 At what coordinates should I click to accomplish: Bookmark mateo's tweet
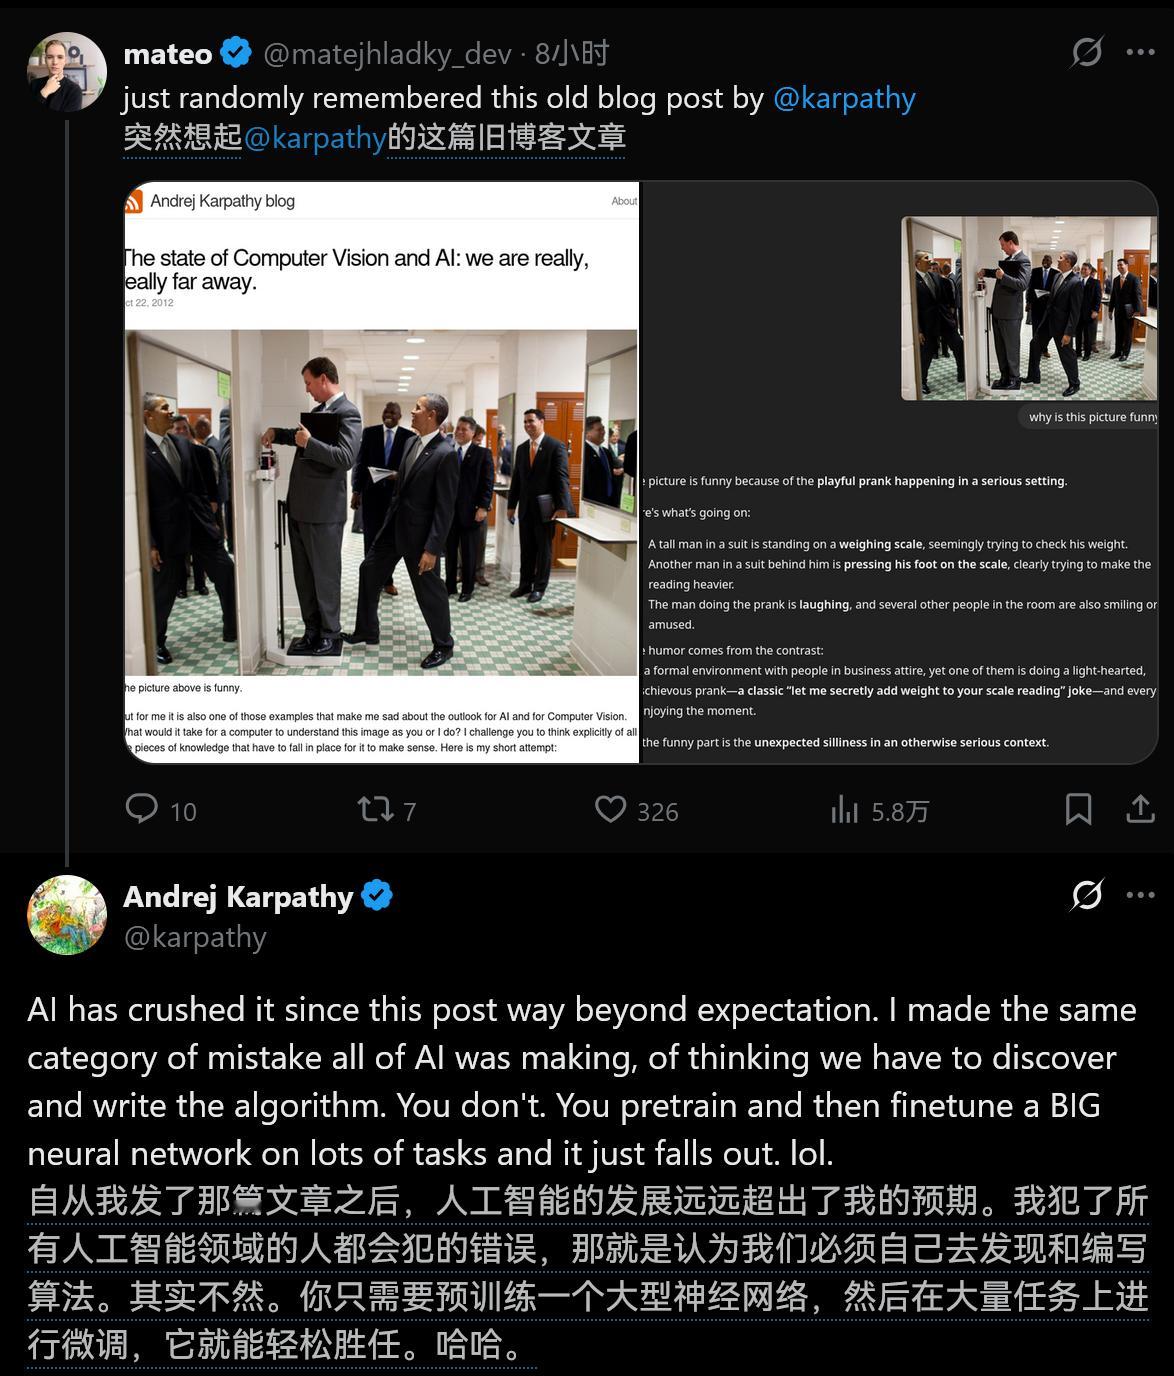1078,809
